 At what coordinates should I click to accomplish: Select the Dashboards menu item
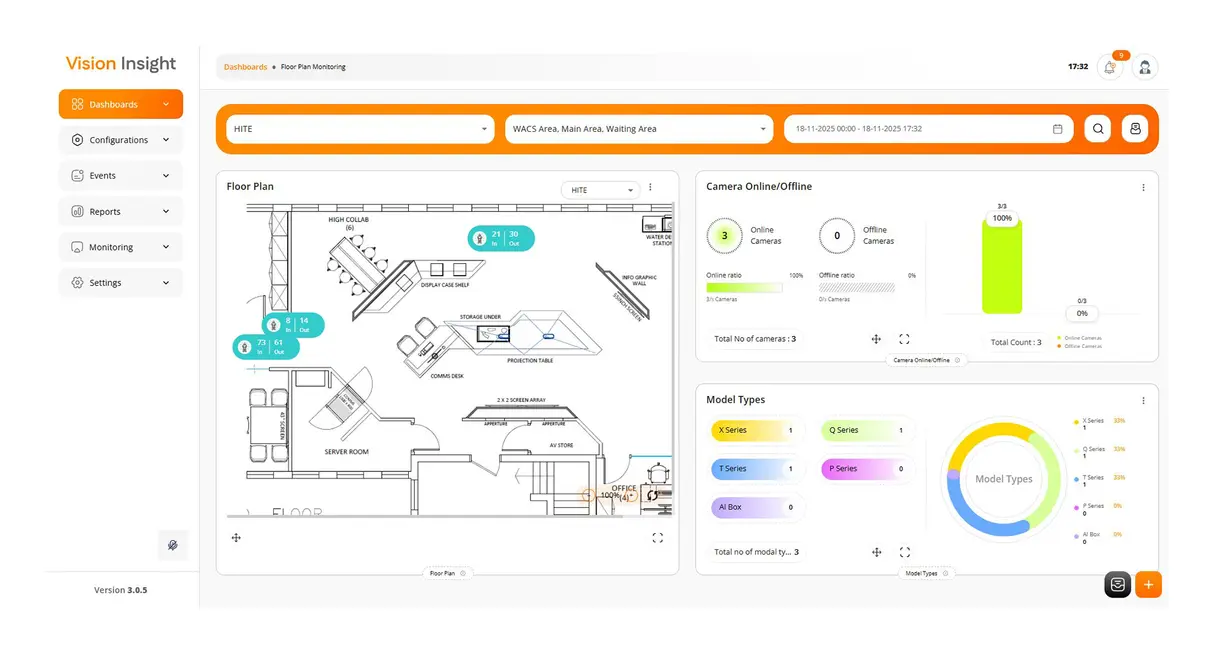[121, 104]
